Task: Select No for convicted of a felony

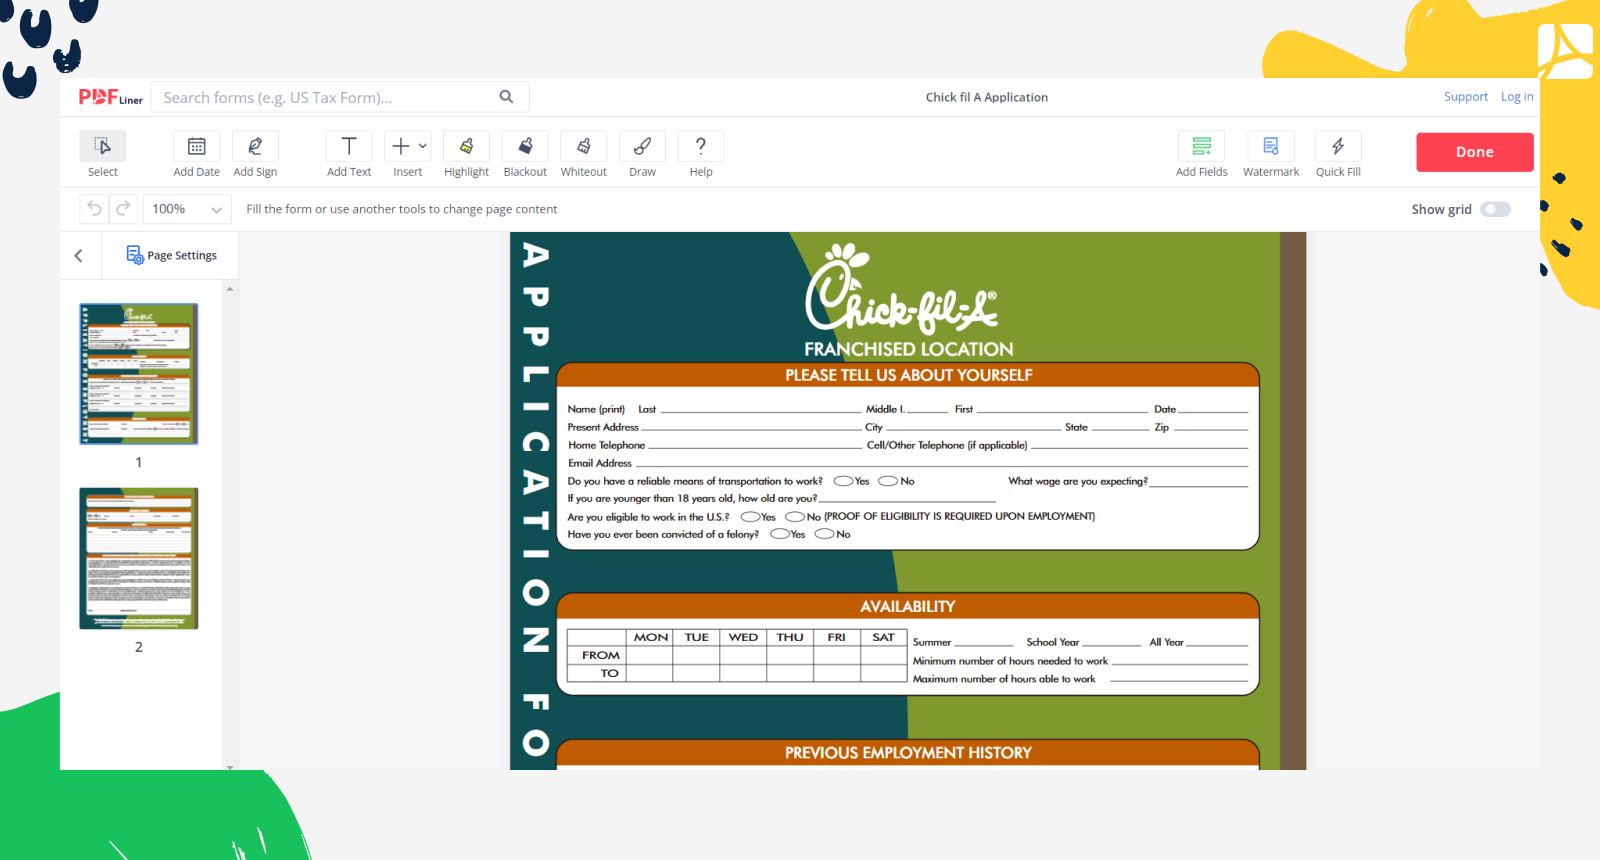Action: pos(825,534)
